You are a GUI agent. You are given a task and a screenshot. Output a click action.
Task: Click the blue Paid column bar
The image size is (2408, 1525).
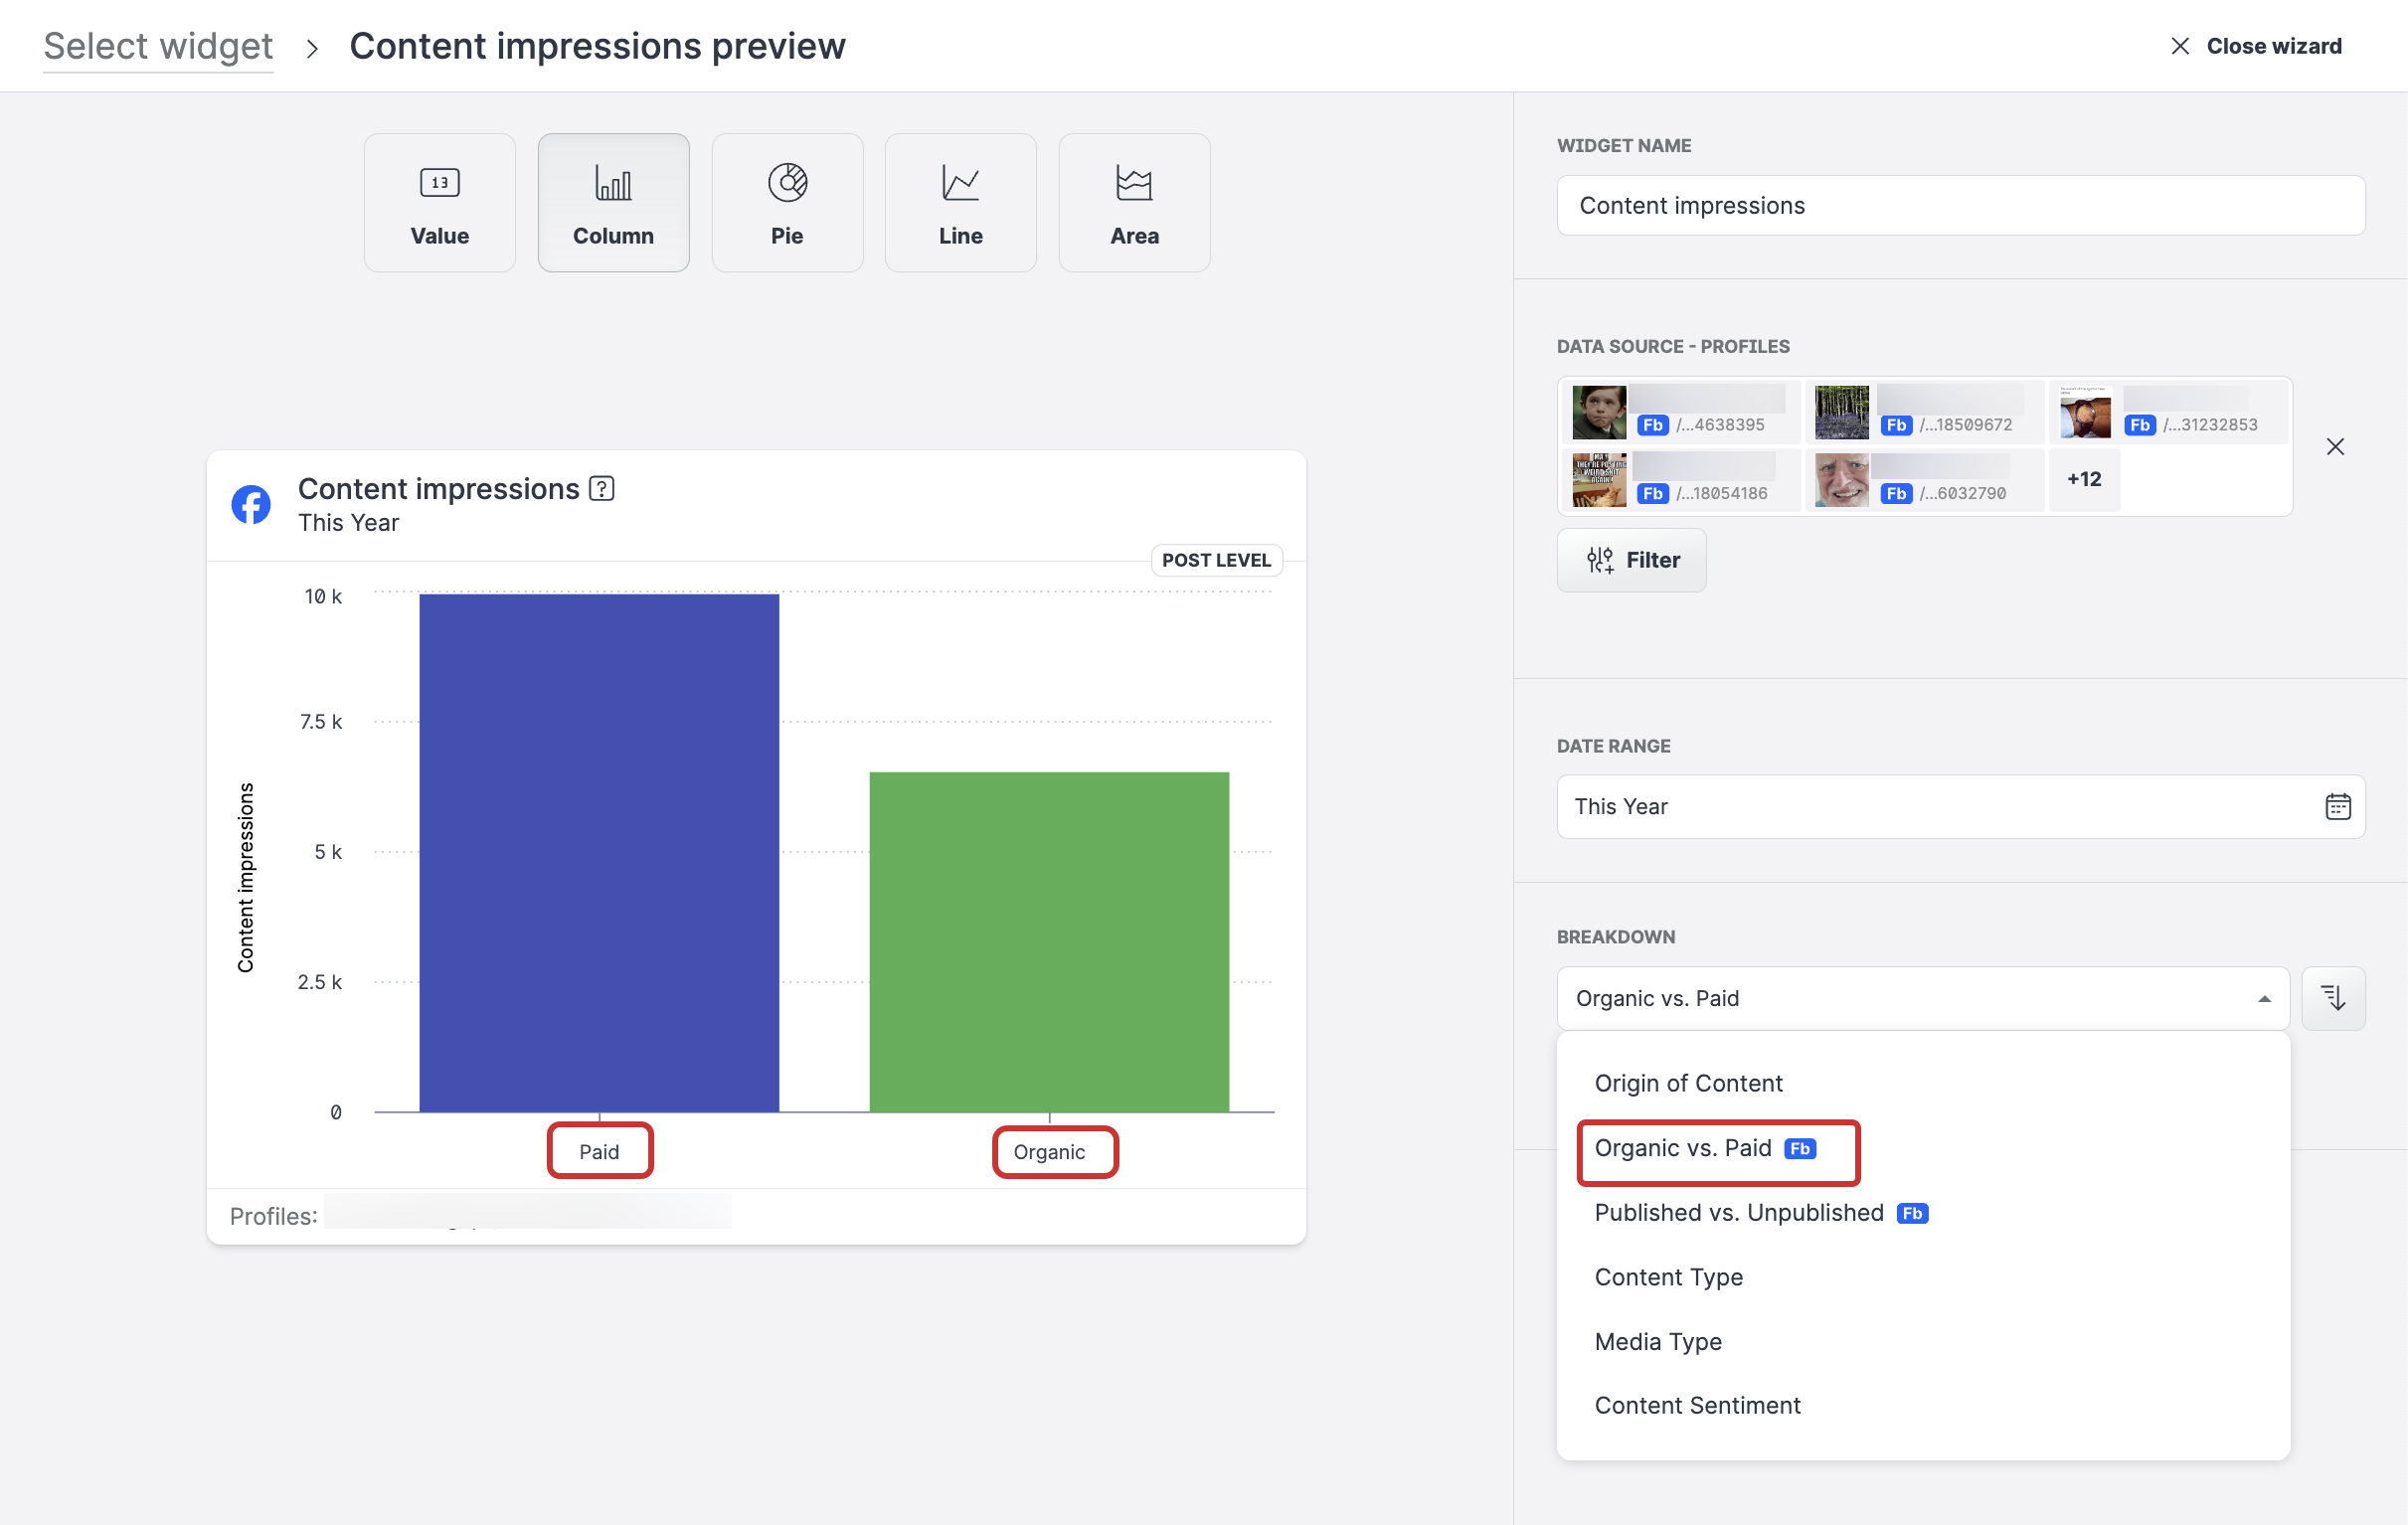(x=598, y=852)
